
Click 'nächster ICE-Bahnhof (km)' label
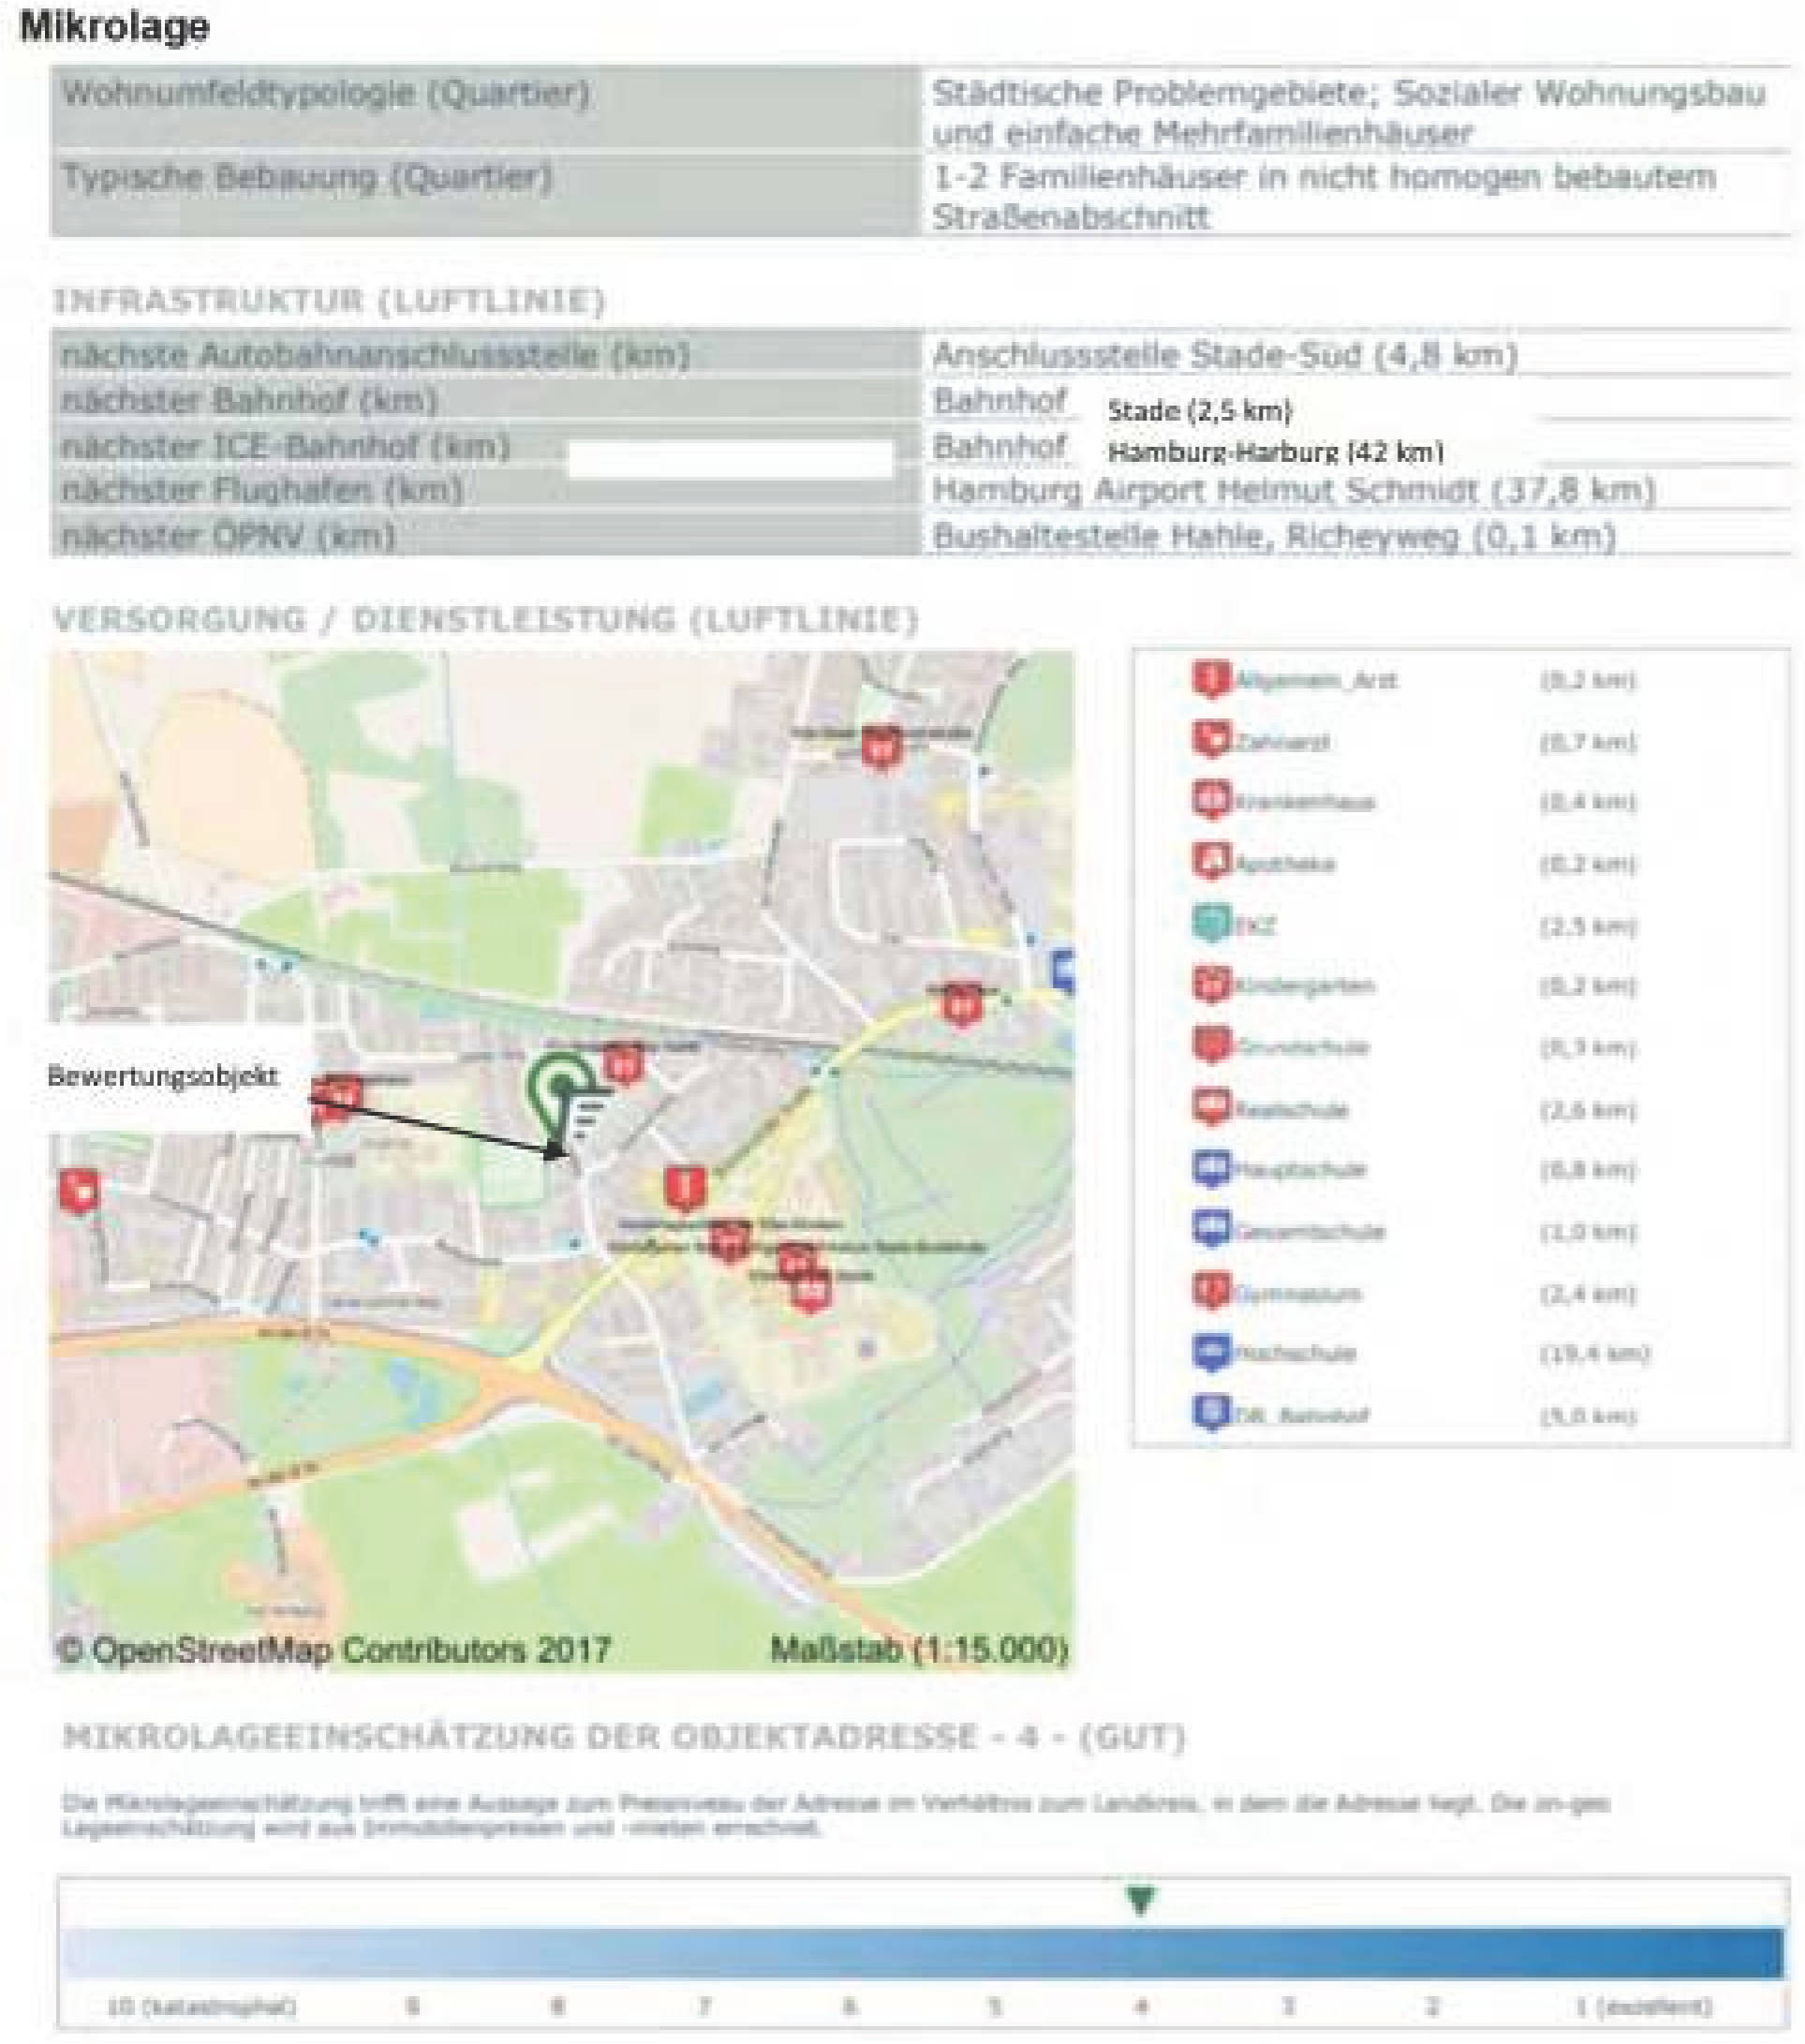[x=286, y=446]
